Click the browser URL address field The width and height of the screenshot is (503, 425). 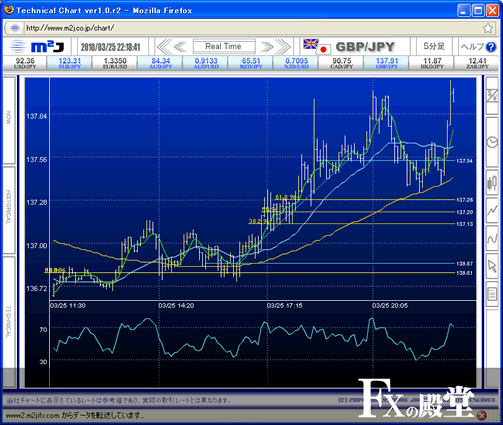(x=253, y=28)
